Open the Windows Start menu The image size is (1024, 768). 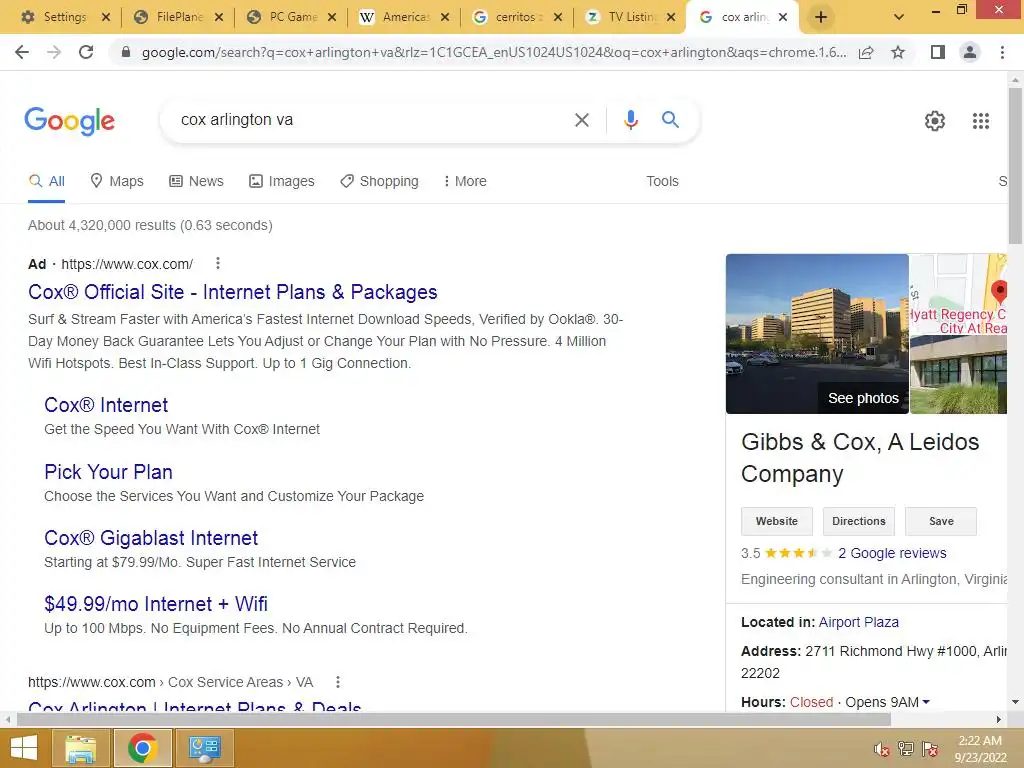24,748
